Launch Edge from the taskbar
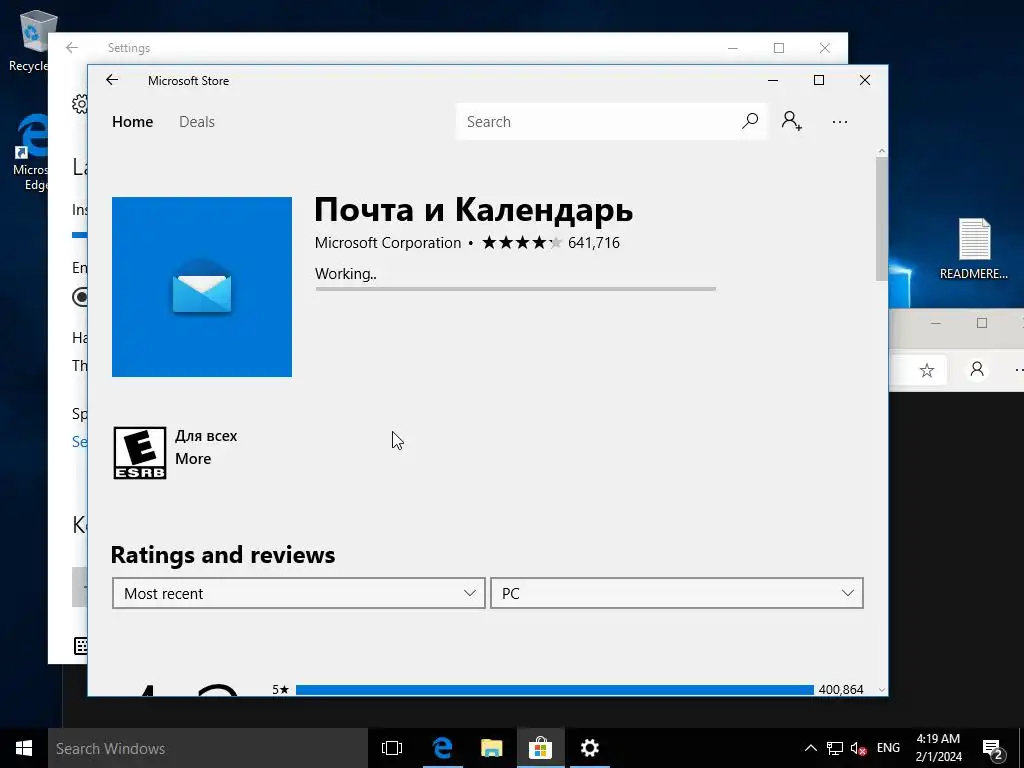 coord(442,748)
